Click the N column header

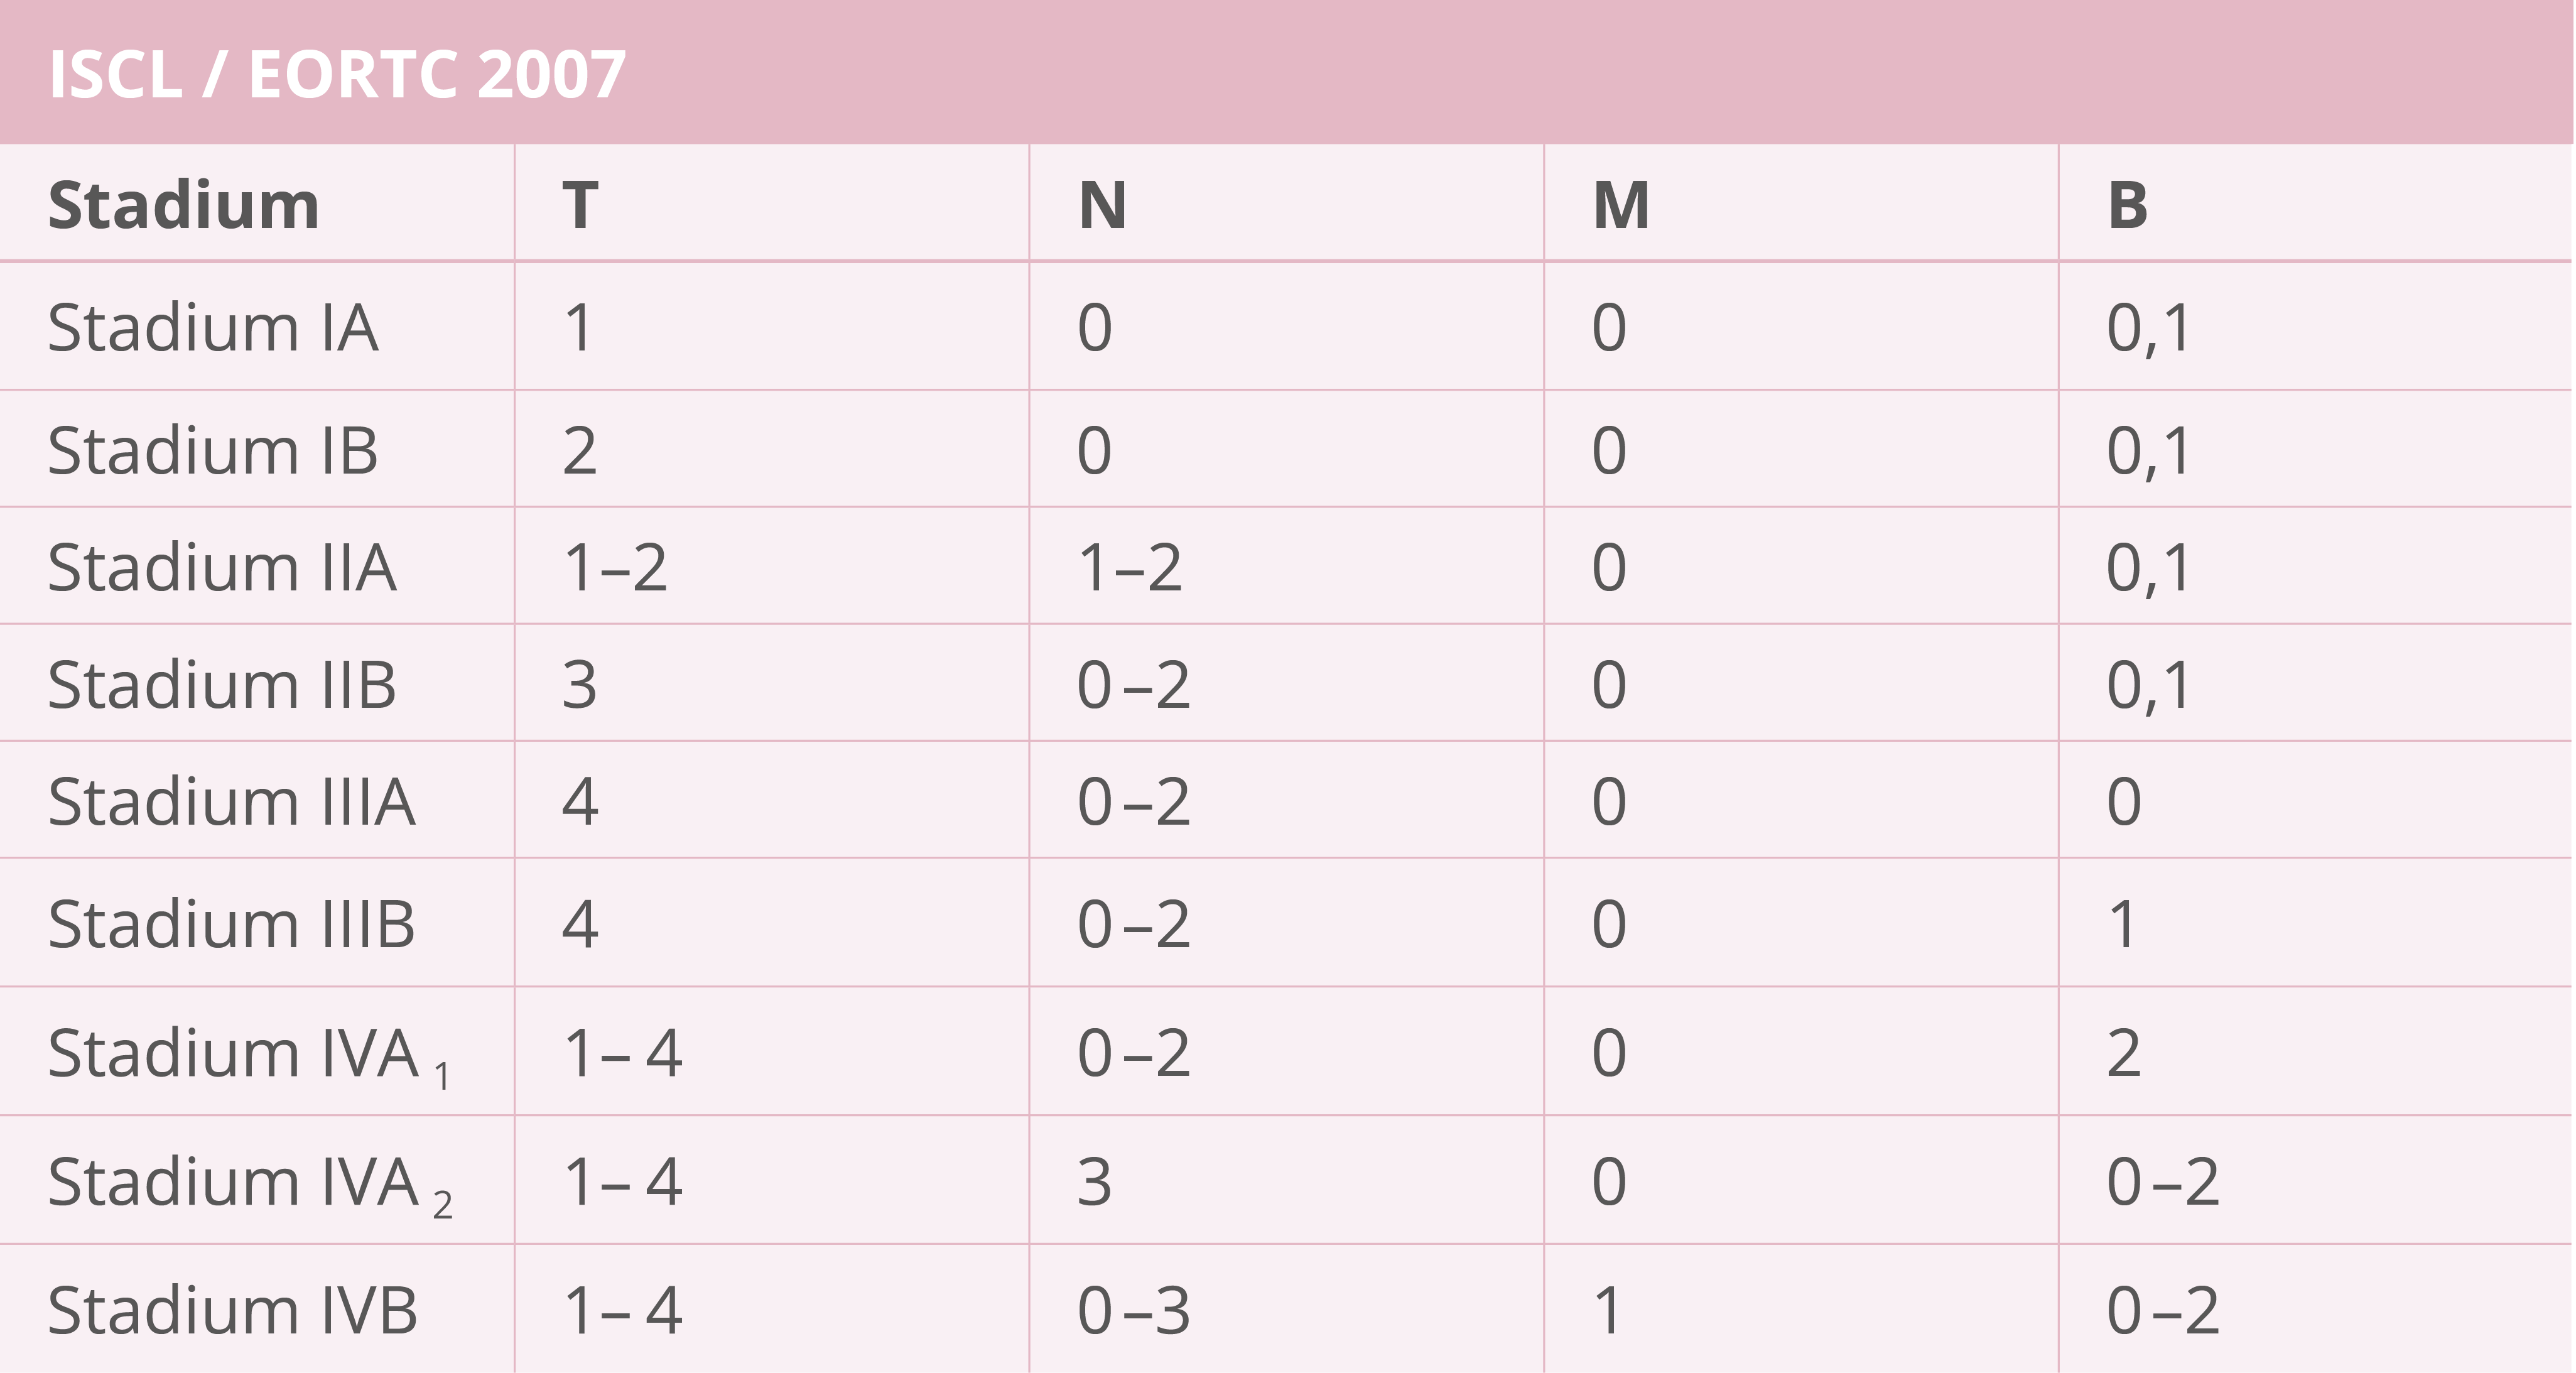point(1102,205)
